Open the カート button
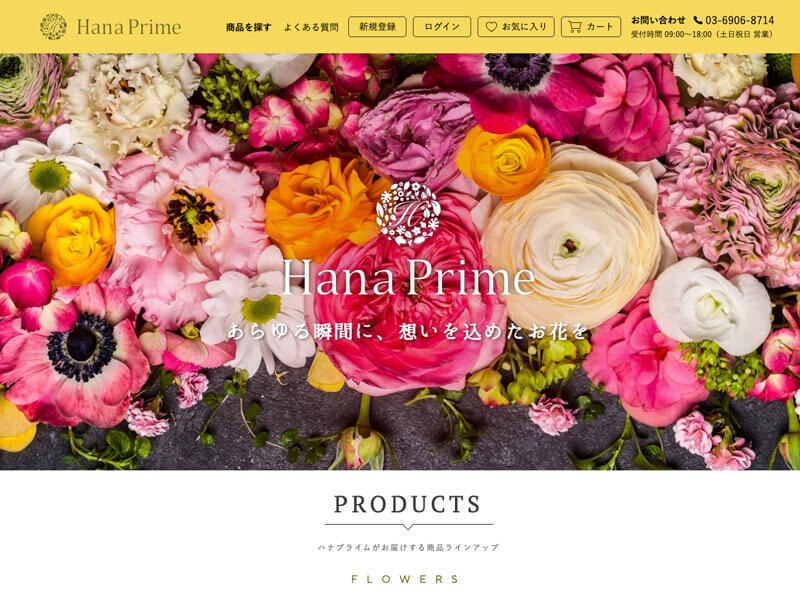Viewport: 800px width, 600px height. (591, 27)
